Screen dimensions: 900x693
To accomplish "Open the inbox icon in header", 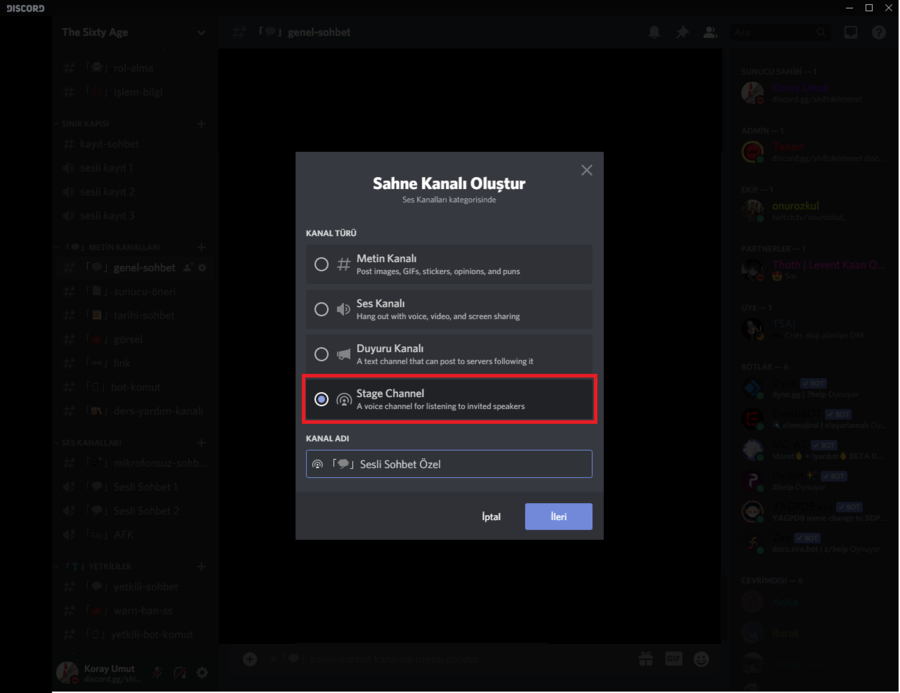I will point(851,32).
